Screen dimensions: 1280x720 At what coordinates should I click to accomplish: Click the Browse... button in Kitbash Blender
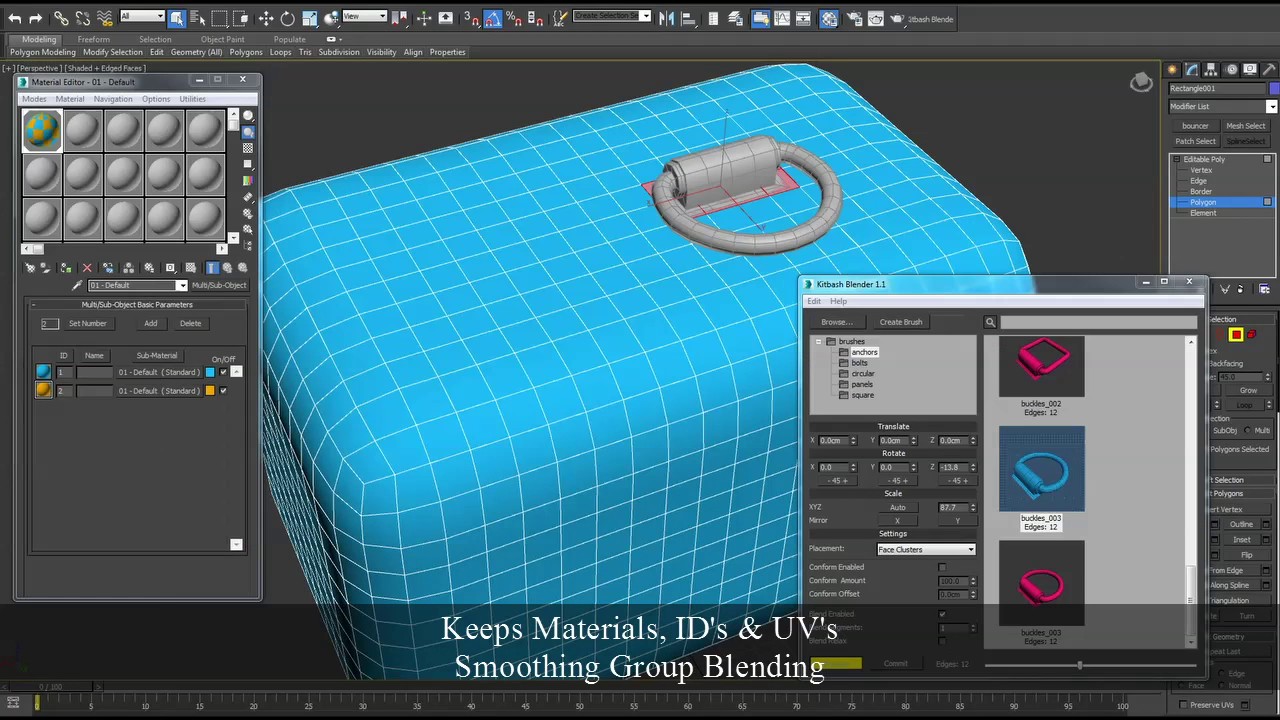837,322
